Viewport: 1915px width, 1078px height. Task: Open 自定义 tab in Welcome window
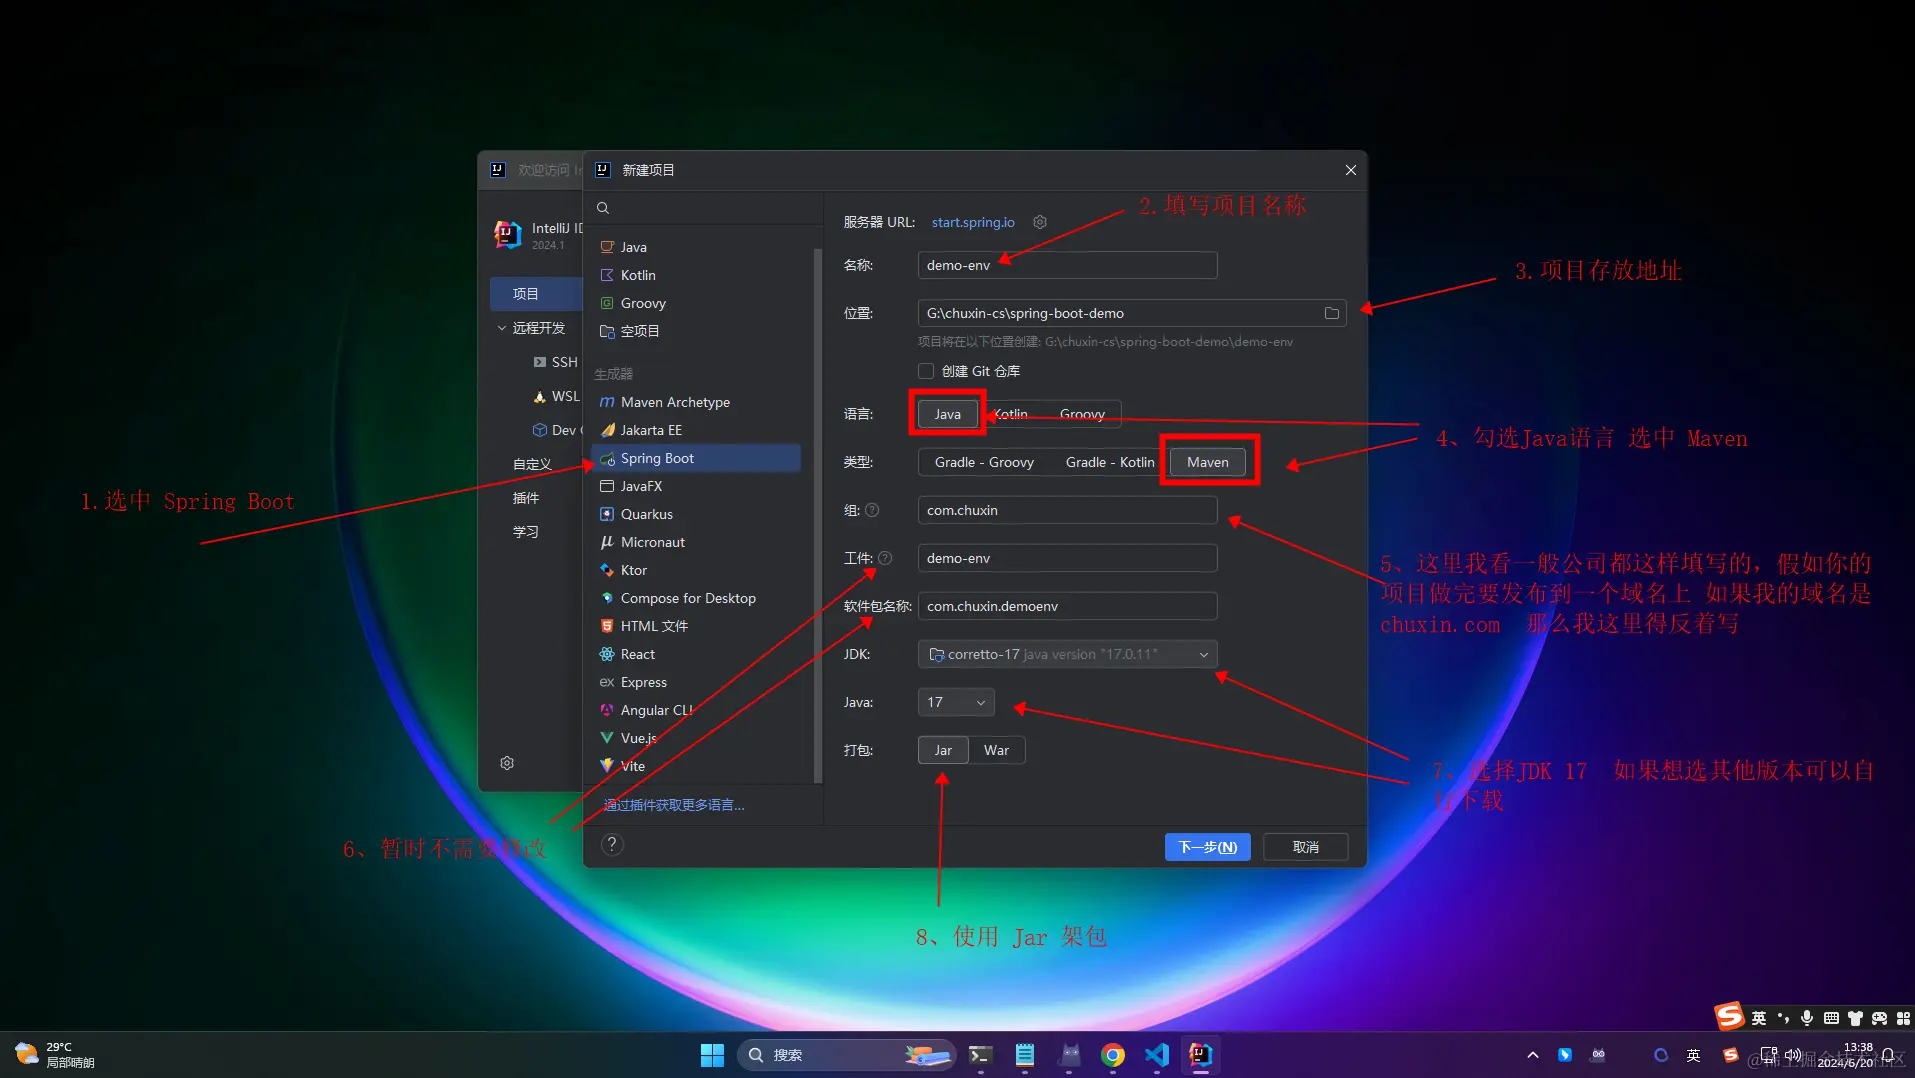[532, 464]
